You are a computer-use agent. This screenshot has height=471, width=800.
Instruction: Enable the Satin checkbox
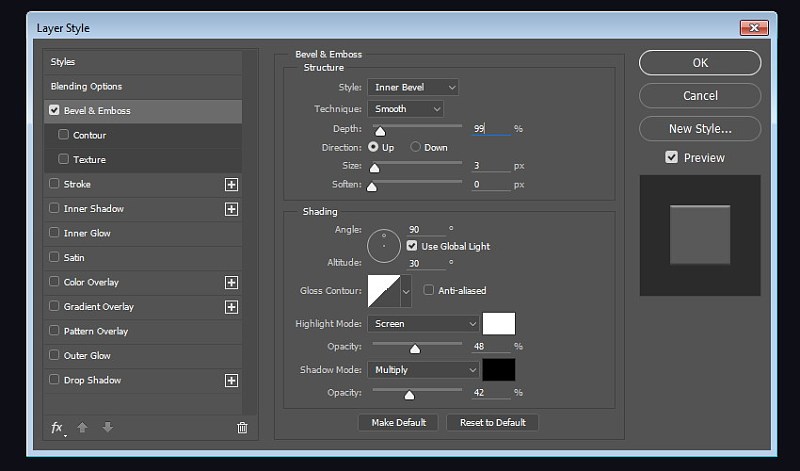[54, 257]
